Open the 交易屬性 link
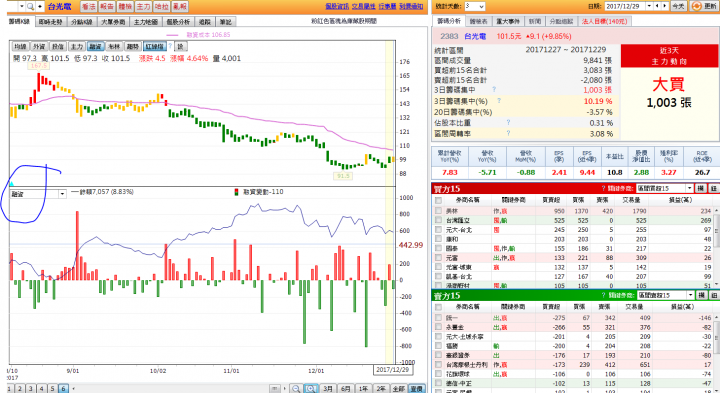The width and height of the screenshot is (720, 393). pos(364,6)
